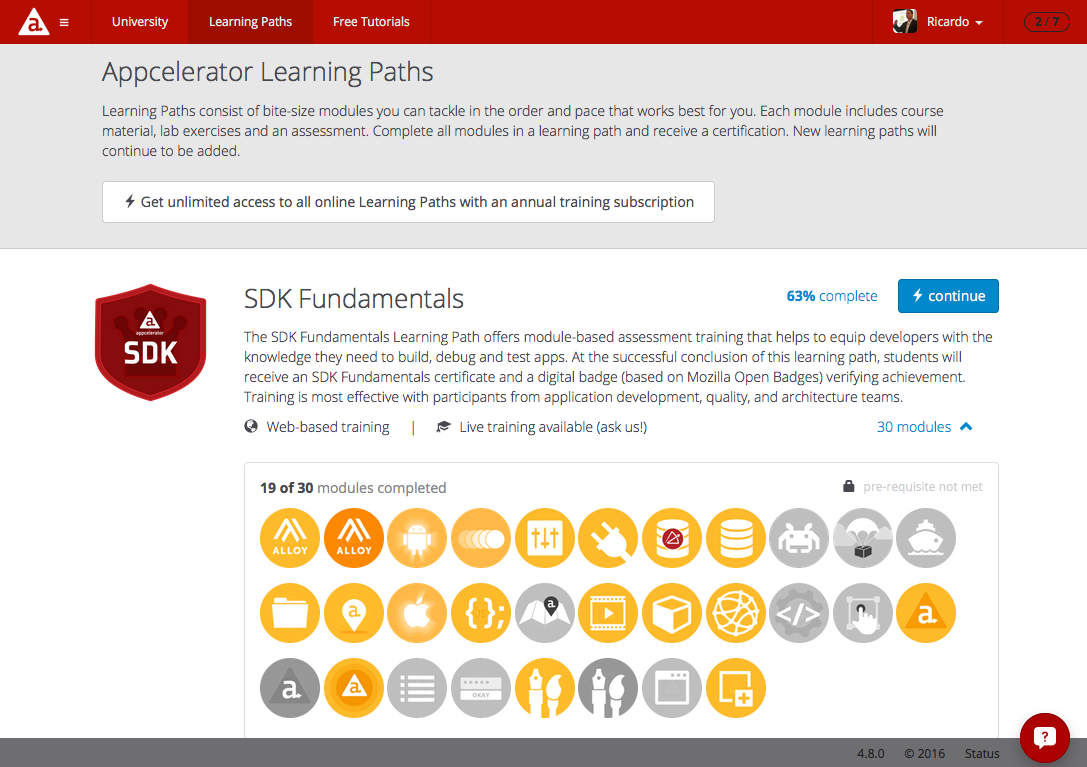Screen dimensions: 1087x767
Task: Open the power plug module icon
Action: click(609, 538)
